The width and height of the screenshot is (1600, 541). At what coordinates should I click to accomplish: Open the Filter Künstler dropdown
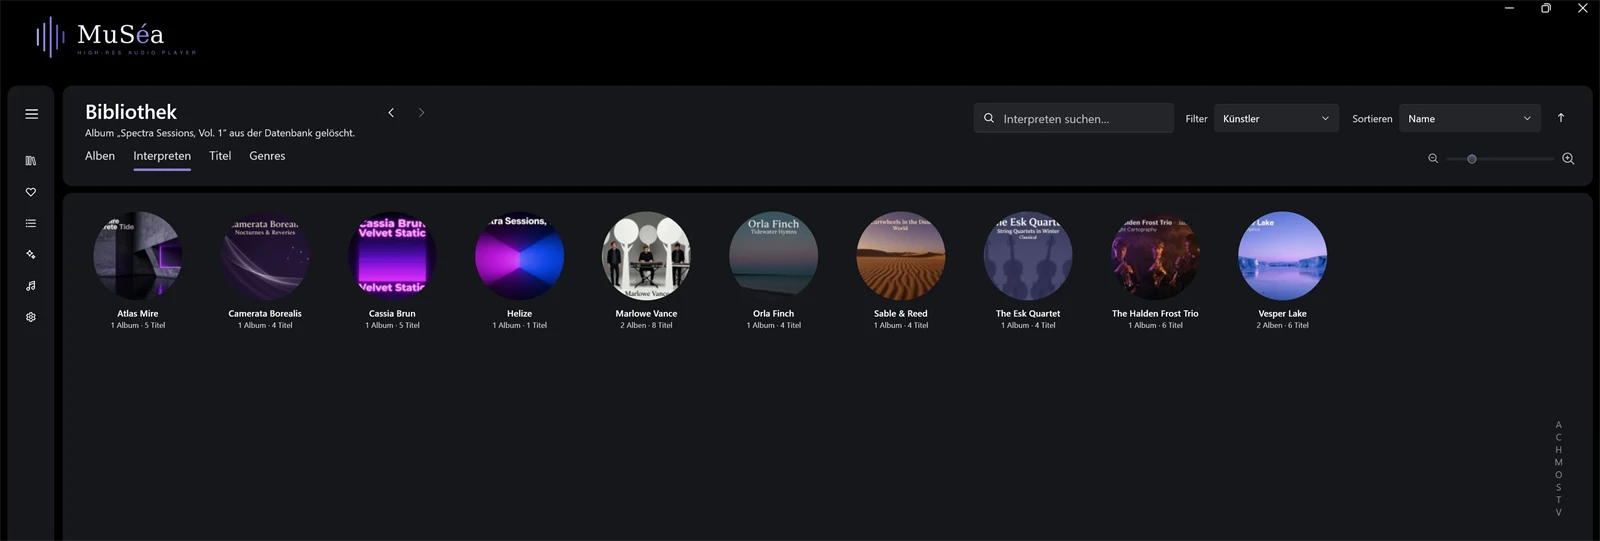[x=1276, y=118]
